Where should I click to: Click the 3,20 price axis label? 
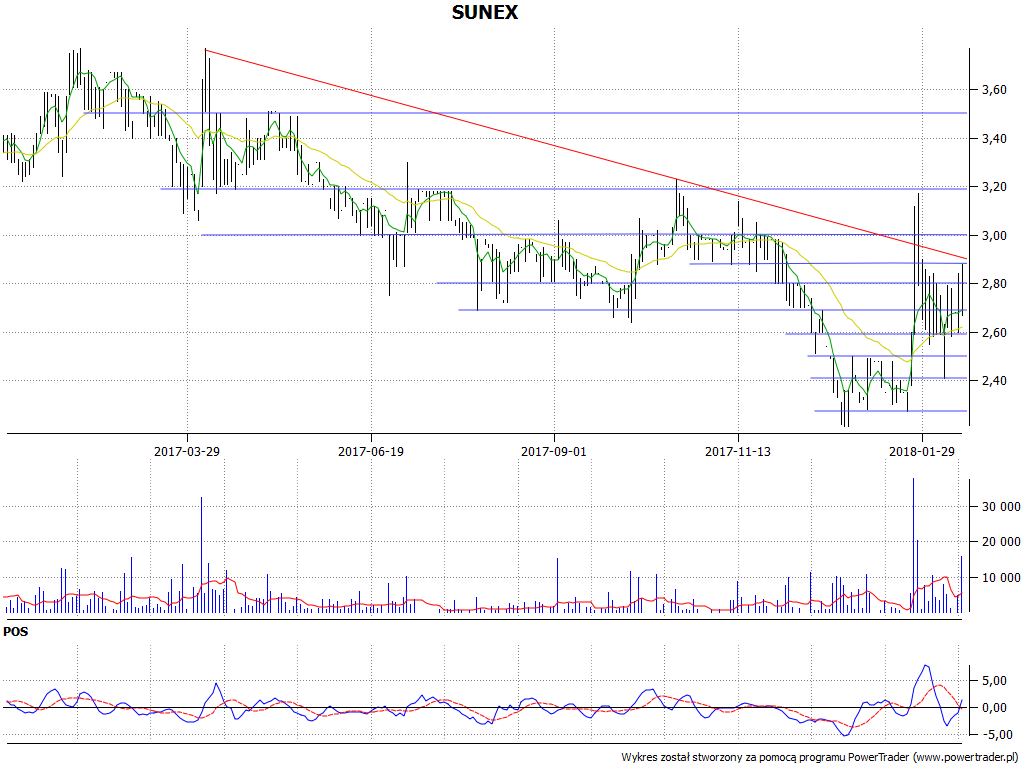[993, 187]
